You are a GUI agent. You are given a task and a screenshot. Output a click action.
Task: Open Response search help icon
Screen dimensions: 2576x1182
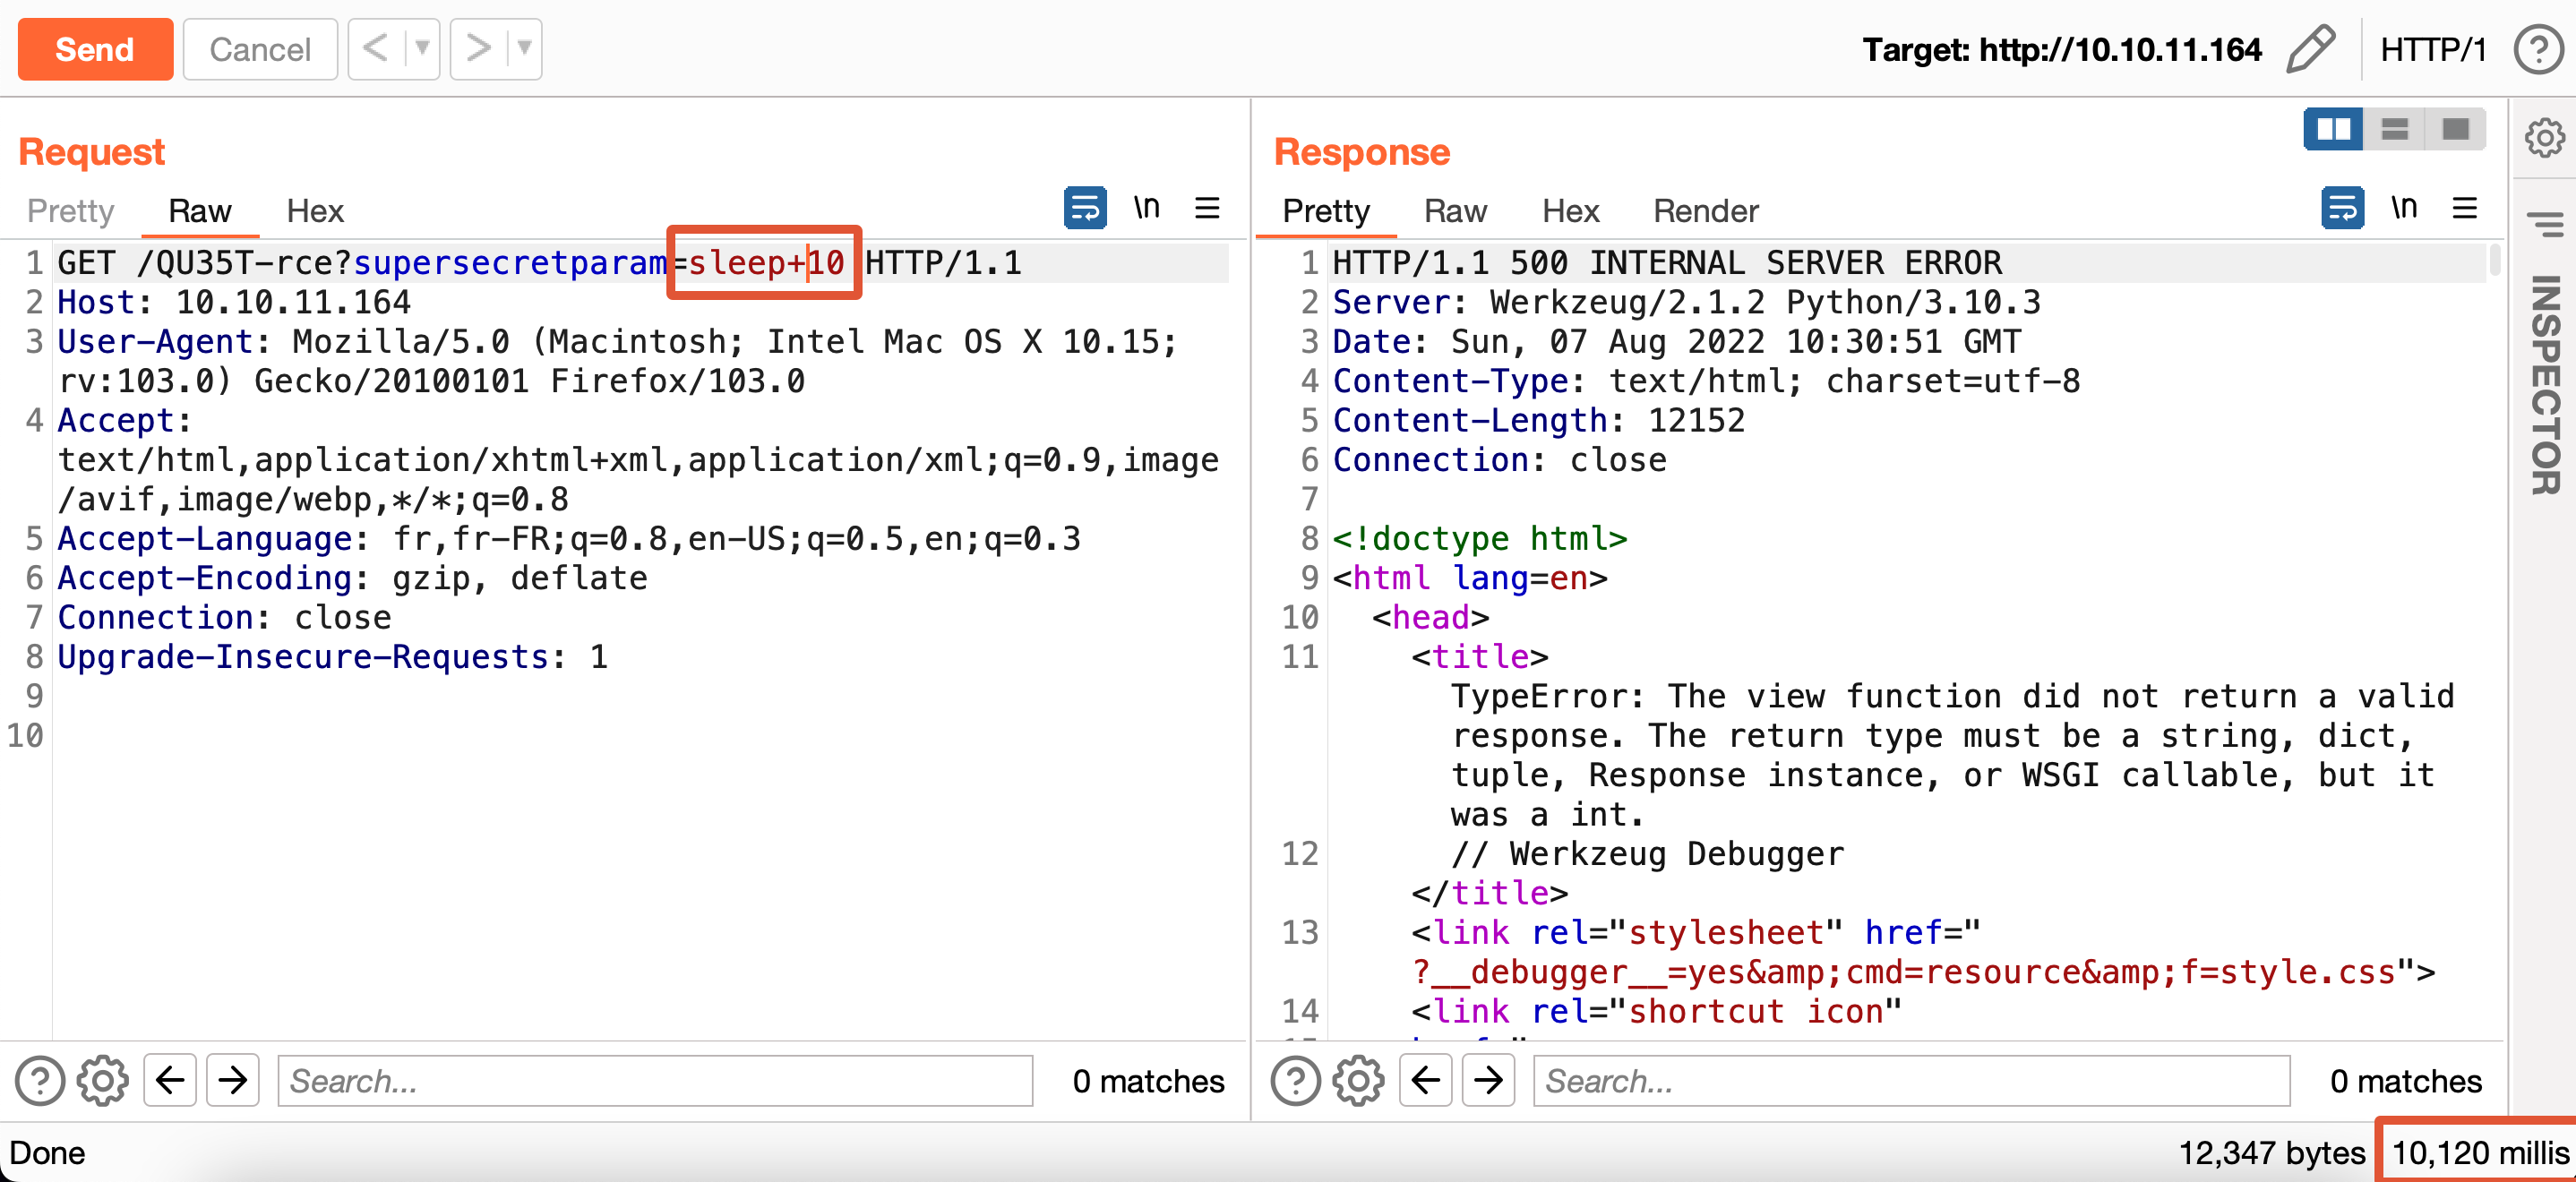1296,1081
